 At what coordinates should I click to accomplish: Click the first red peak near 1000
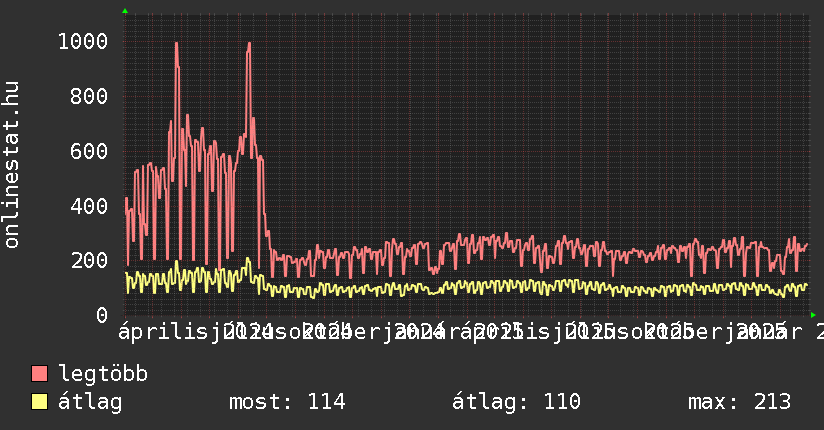(176, 44)
